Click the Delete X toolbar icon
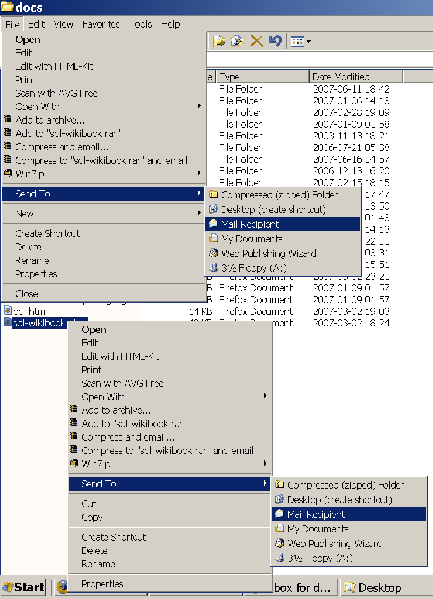Image resolution: width=433 pixels, height=599 pixels. (x=256, y=40)
